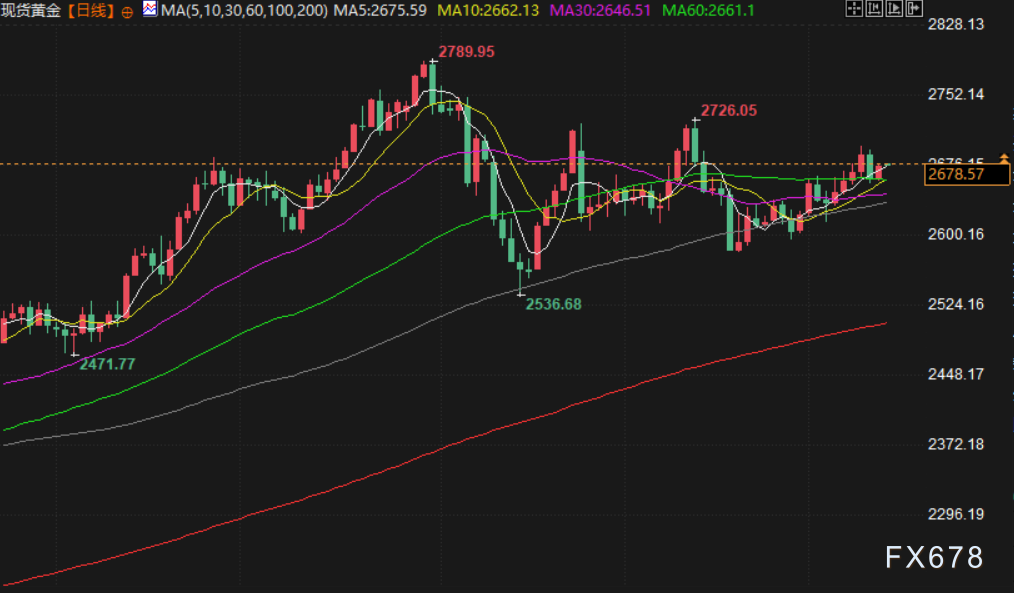Click the 2726.05 peak price label
Image resolution: width=1014 pixels, height=593 pixels.
728,111
